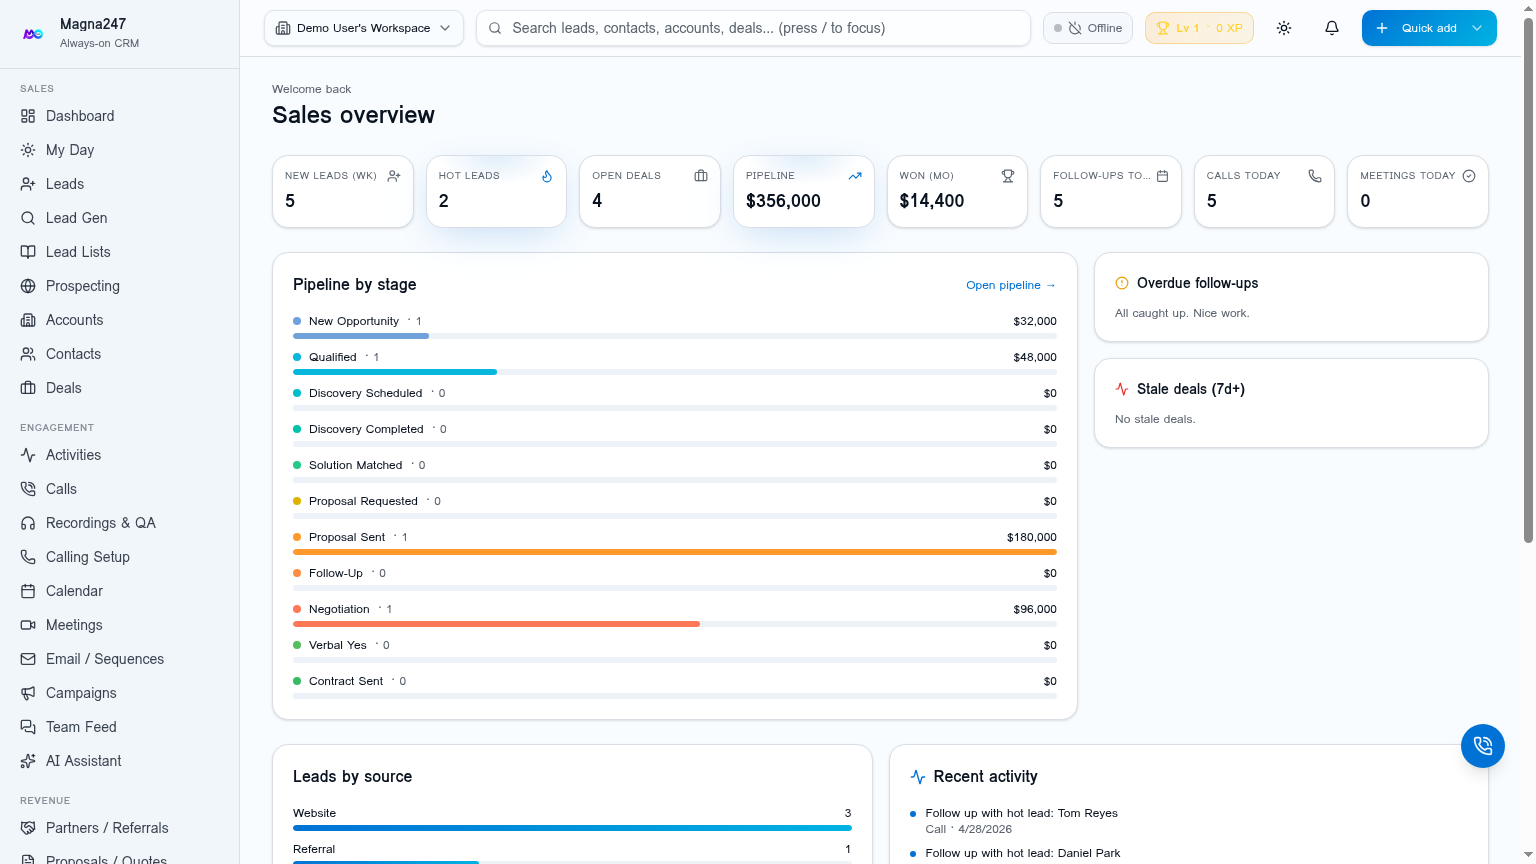This screenshot has height=864, width=1536.
Task: Click the Stale deals (7d+) heading
Action: (1191, 389)
